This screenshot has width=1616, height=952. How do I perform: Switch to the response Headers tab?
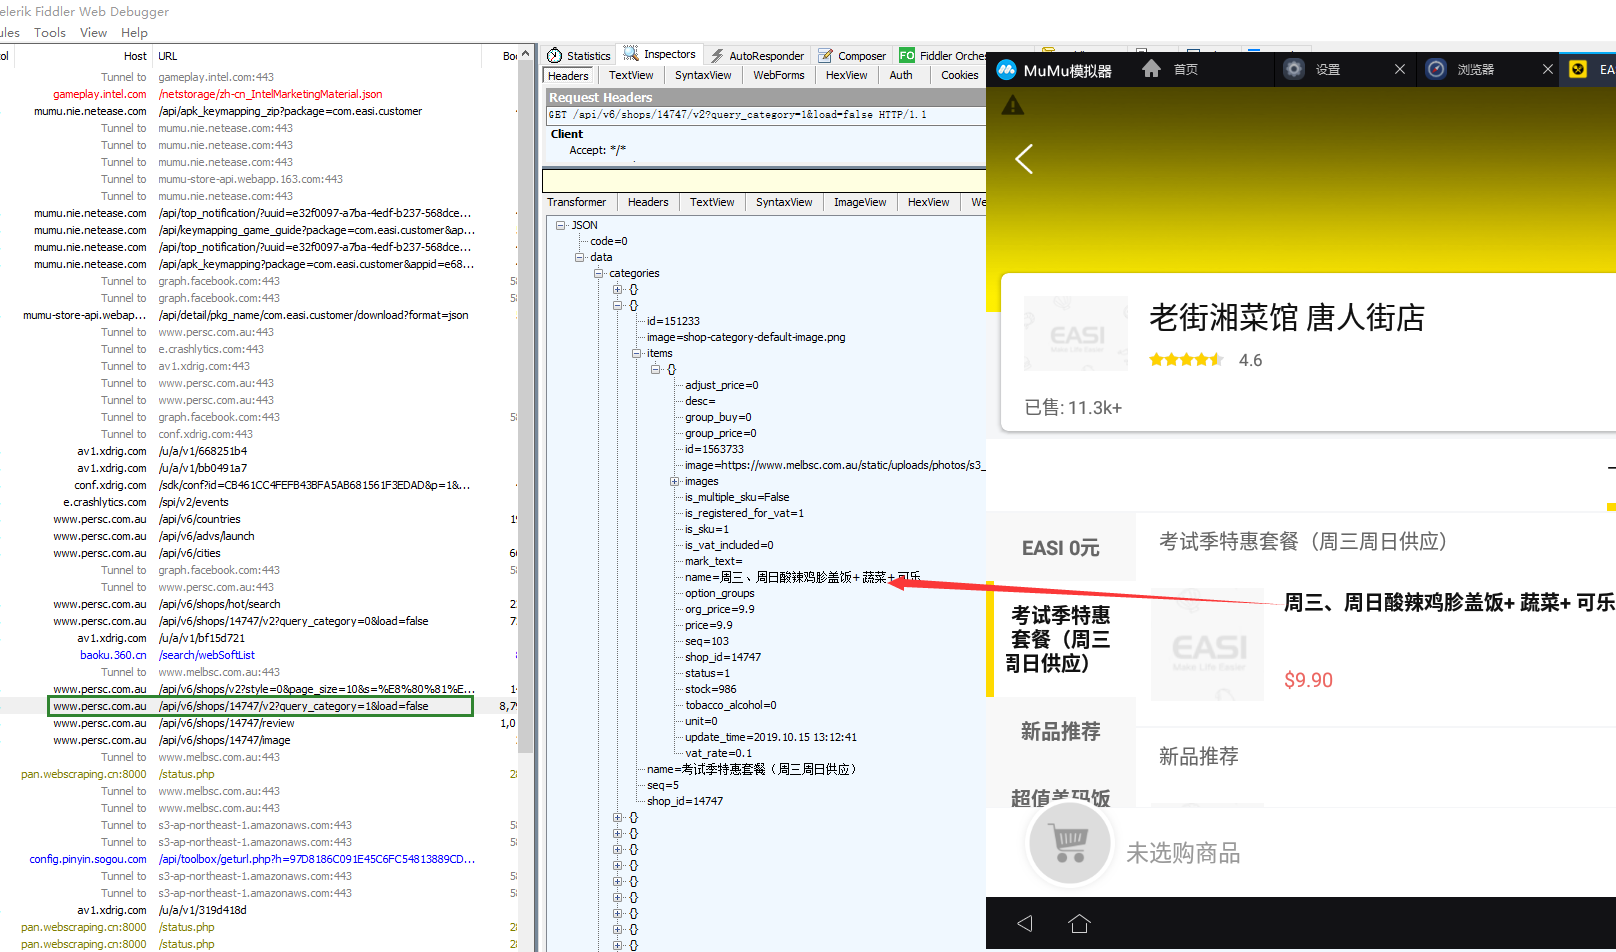pos(648,202)
